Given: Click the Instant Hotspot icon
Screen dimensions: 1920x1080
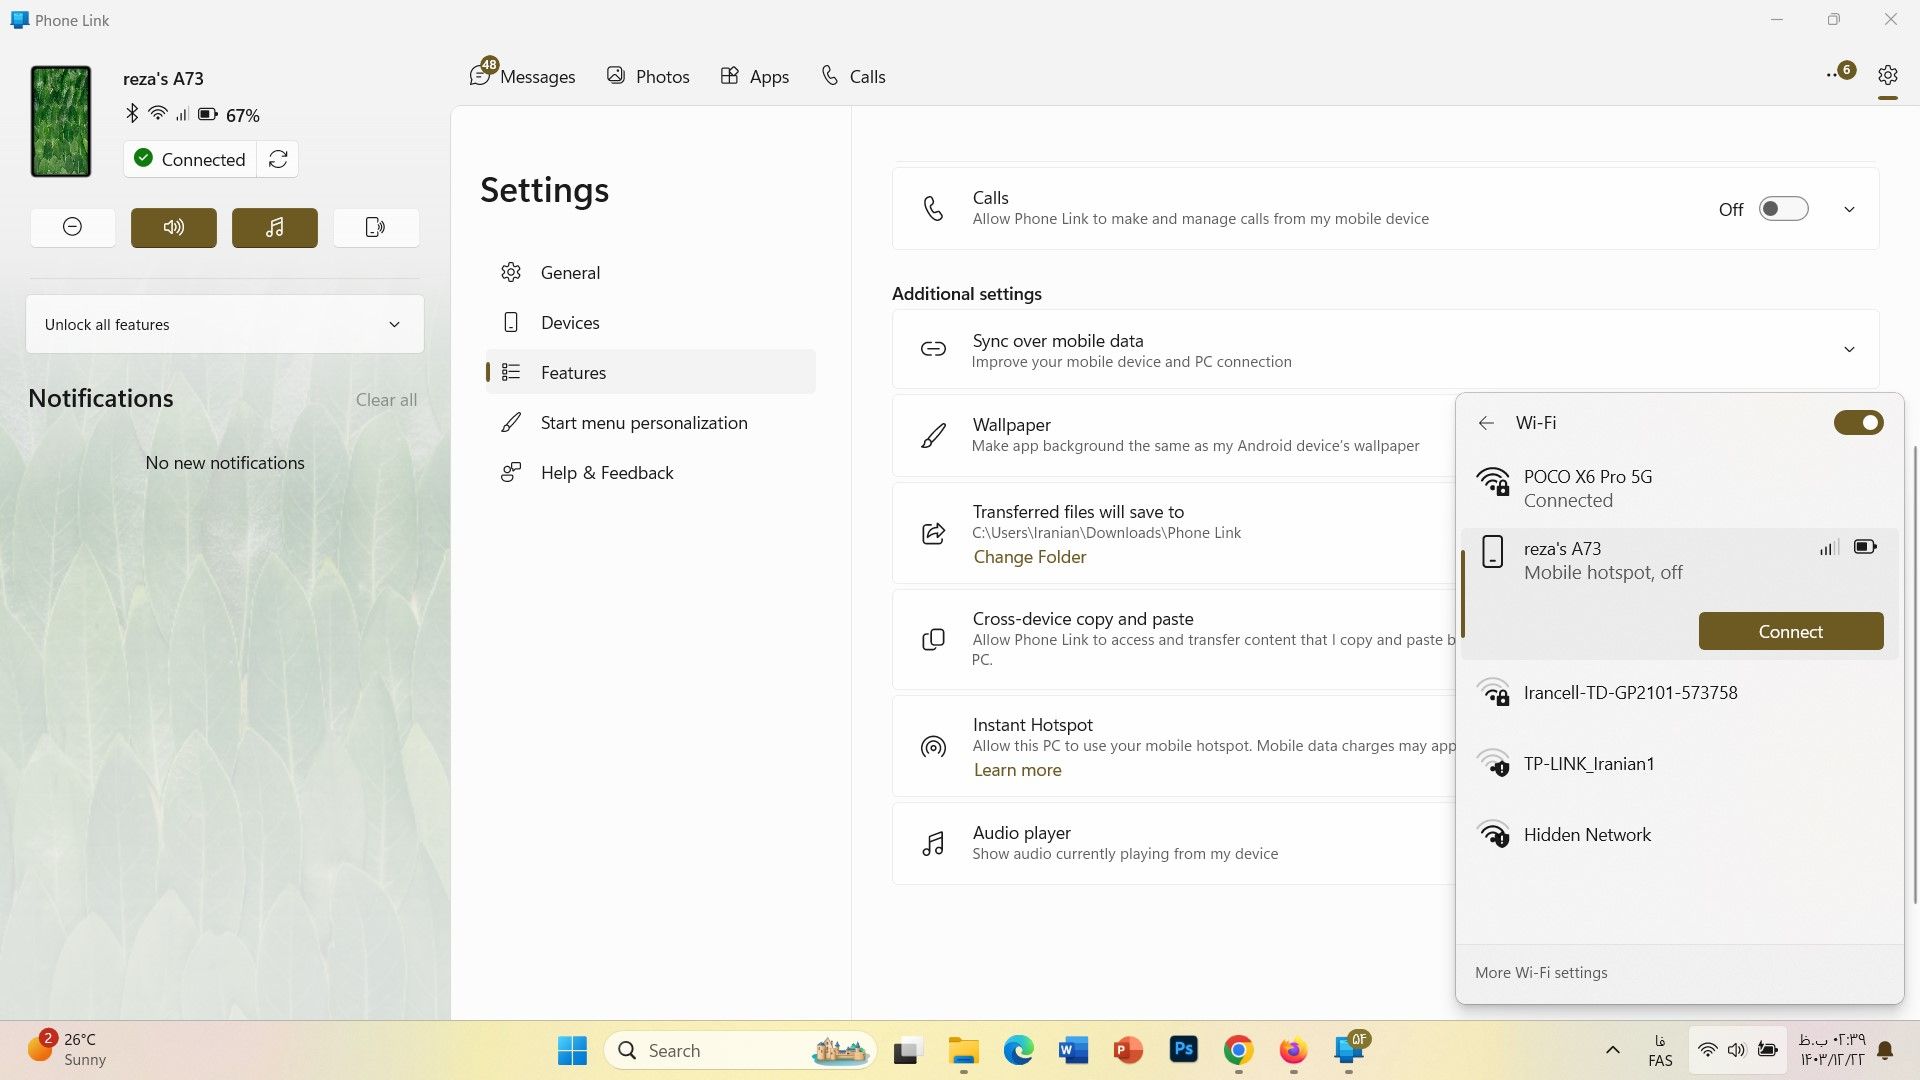Looking at the screenshot, I should point(933,746).
